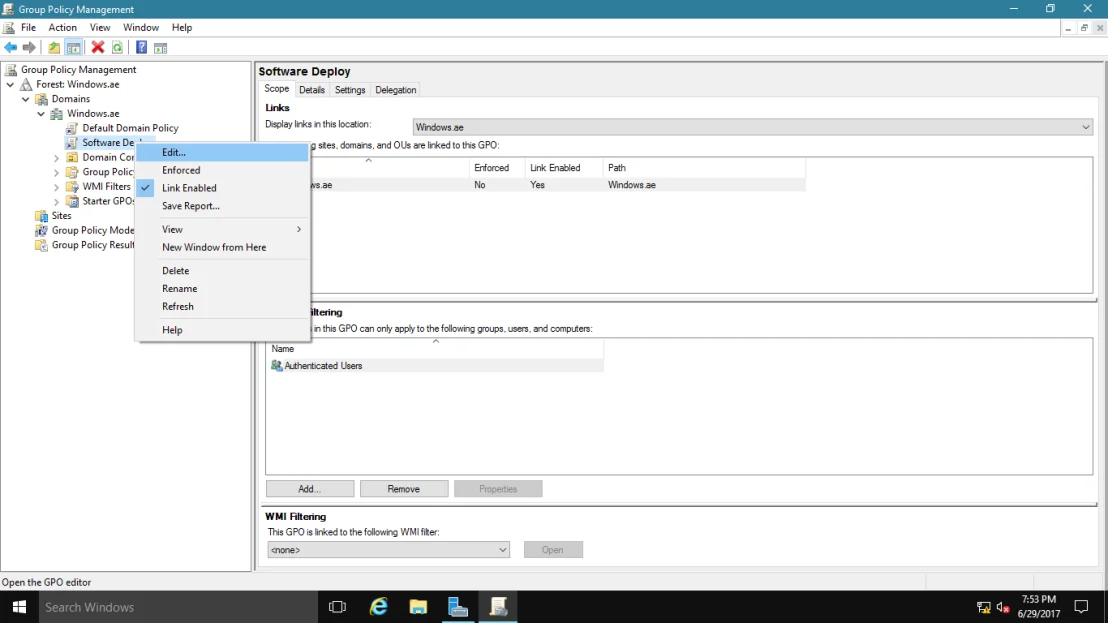
Task: Switch to the Settings tab
Action: coord(350,90)
